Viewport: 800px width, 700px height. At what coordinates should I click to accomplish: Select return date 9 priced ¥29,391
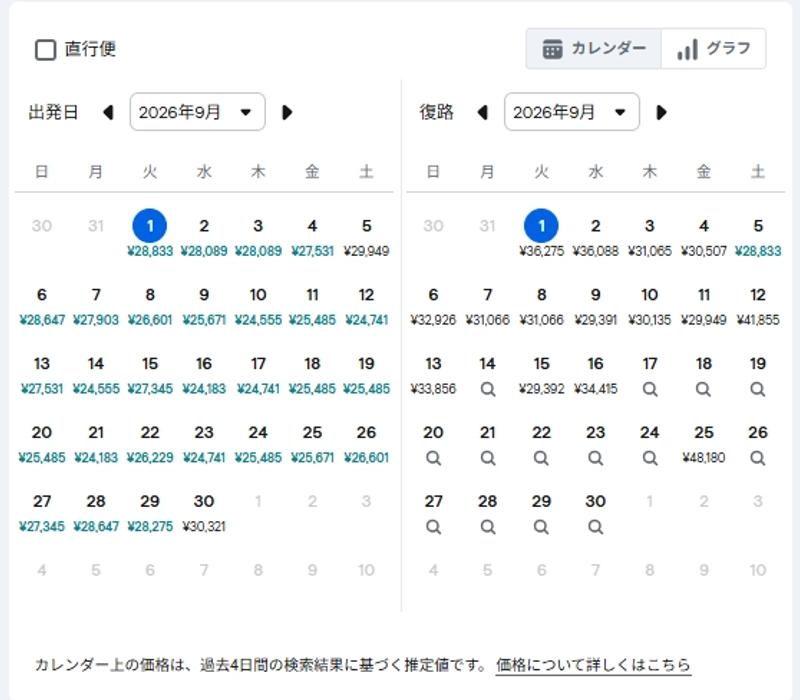pos(596,305)
